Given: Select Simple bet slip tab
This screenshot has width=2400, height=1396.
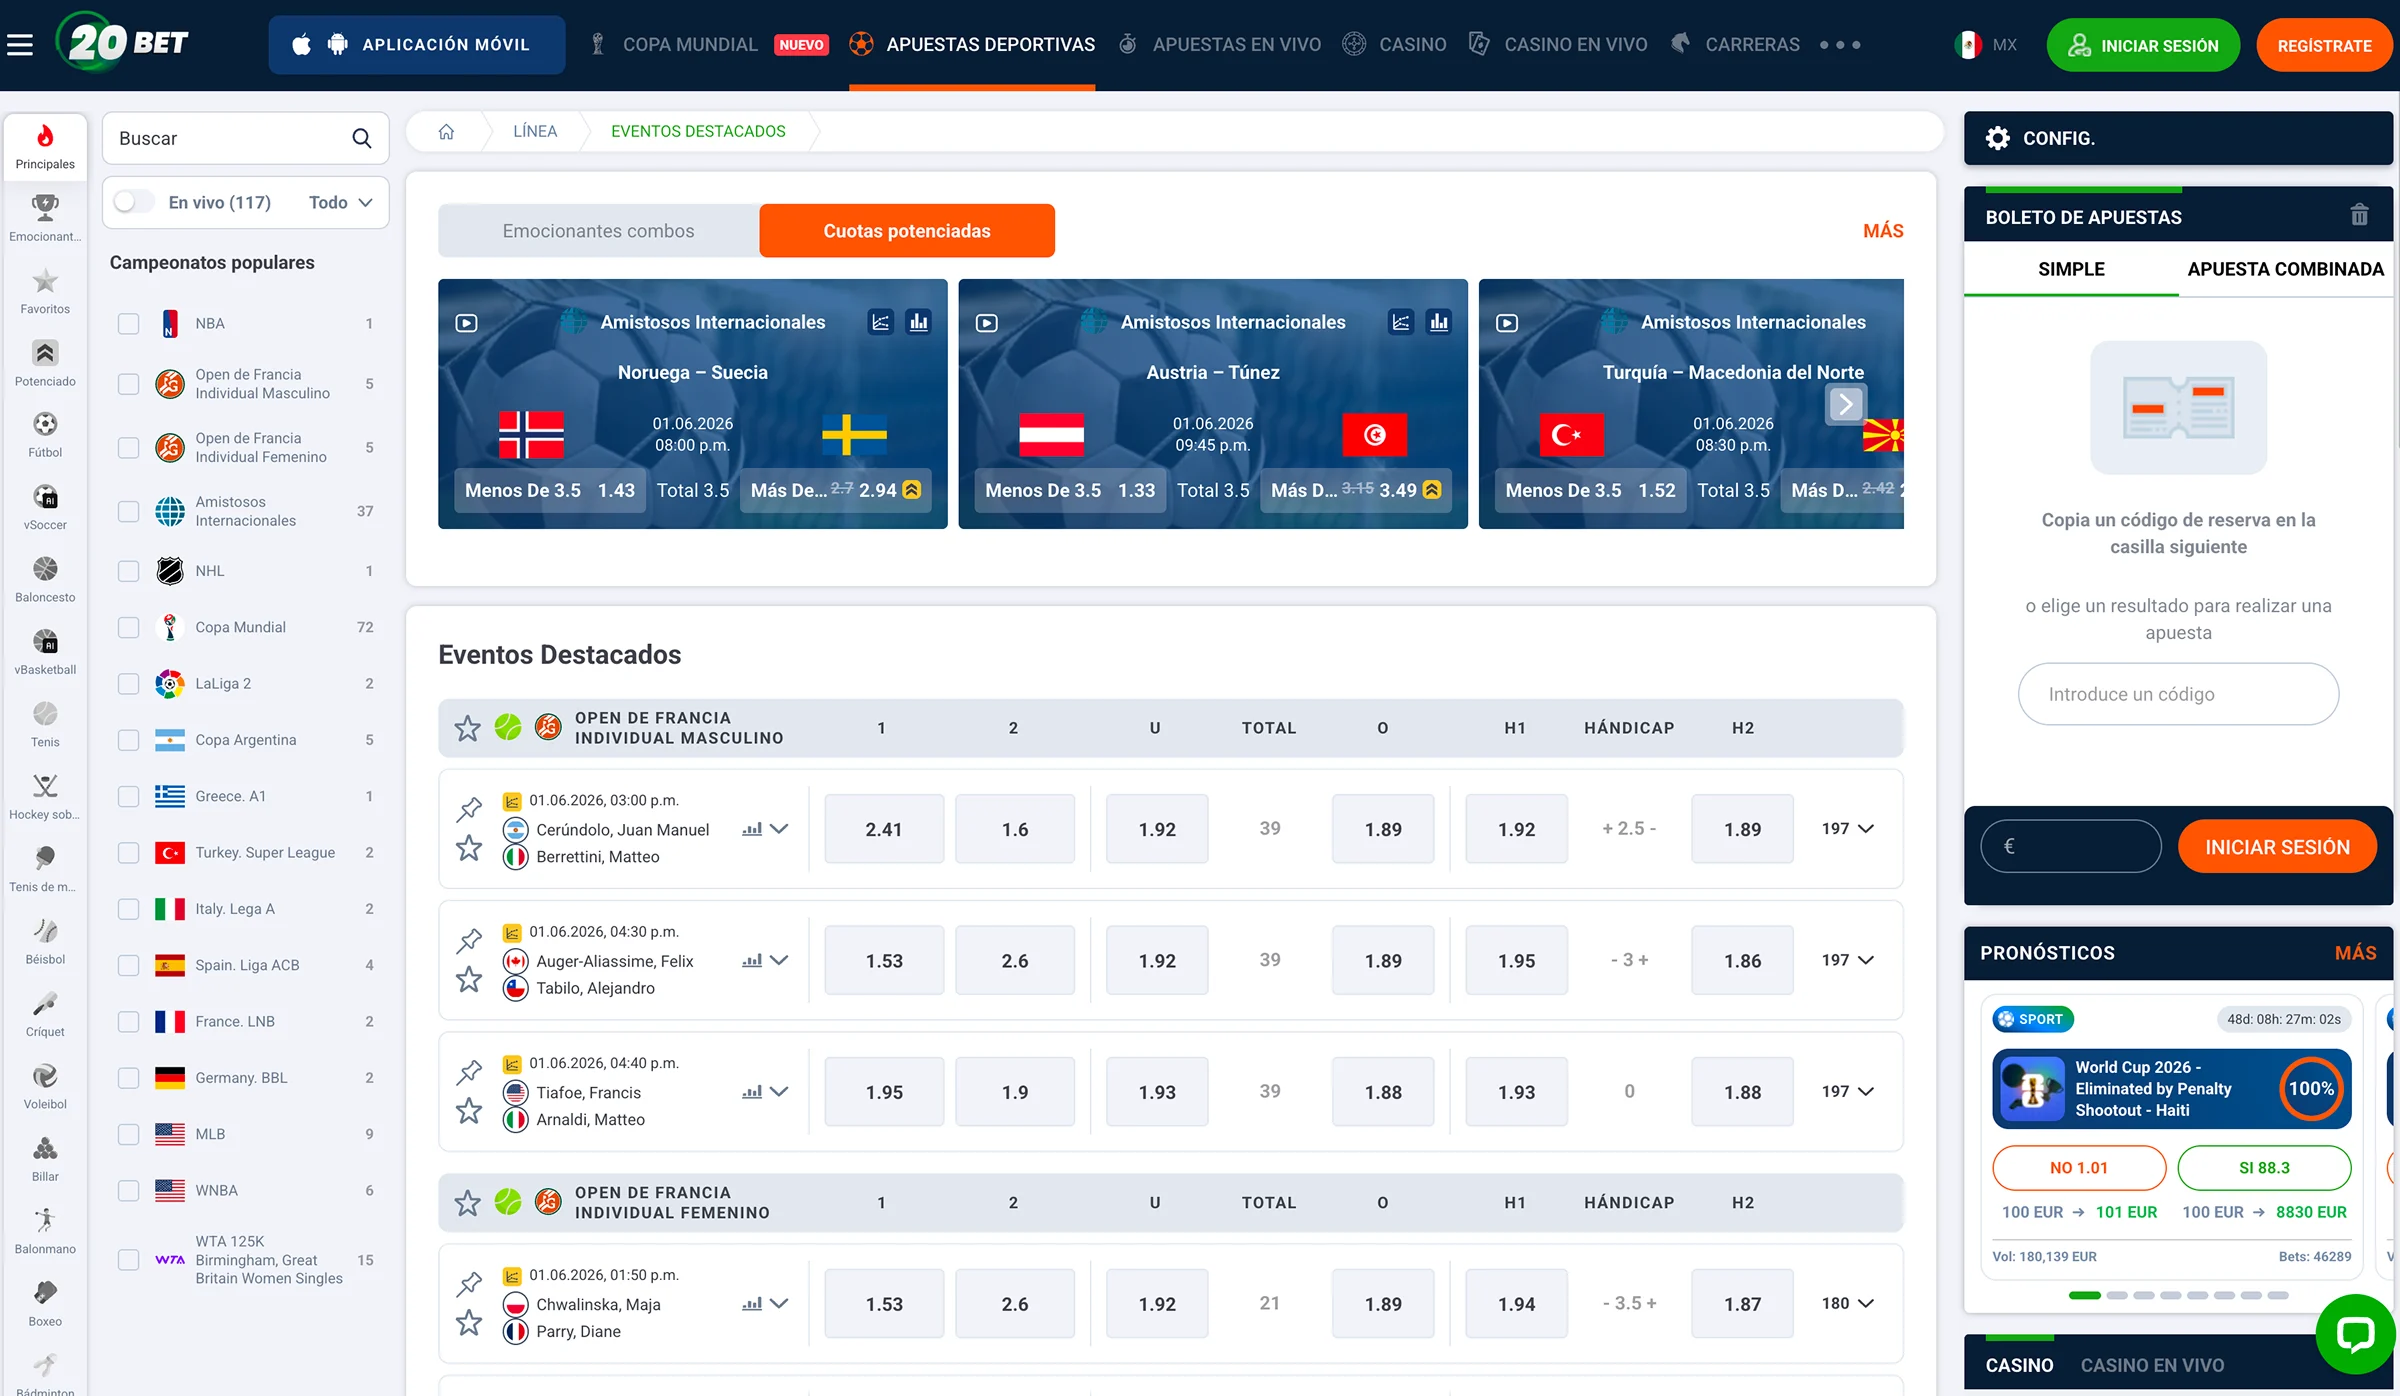Looking at the screenshot, I should click(2071, 269).
